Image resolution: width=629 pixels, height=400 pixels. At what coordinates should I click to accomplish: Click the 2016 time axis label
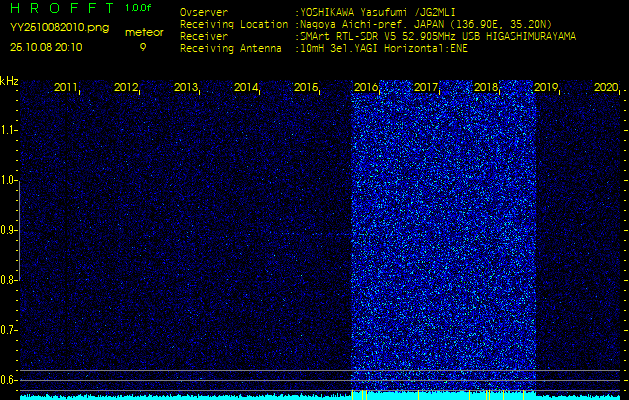click(x=366, y=87)
